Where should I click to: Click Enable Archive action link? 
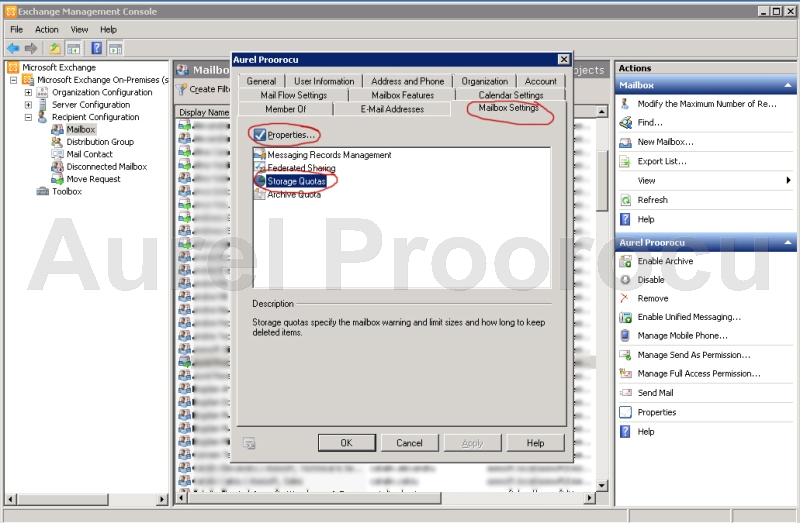click(x=665, y=261)
